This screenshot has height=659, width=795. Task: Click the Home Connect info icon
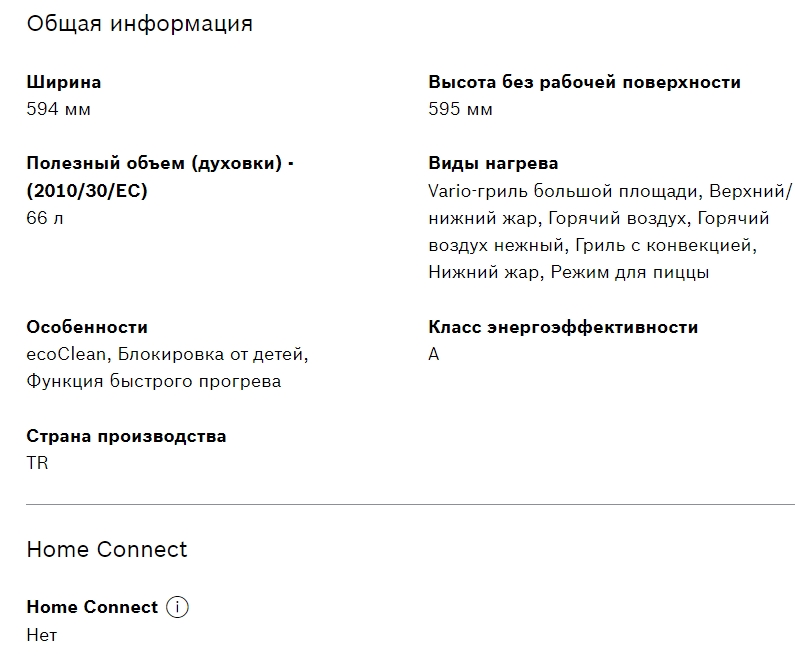[x=177, y=607]
